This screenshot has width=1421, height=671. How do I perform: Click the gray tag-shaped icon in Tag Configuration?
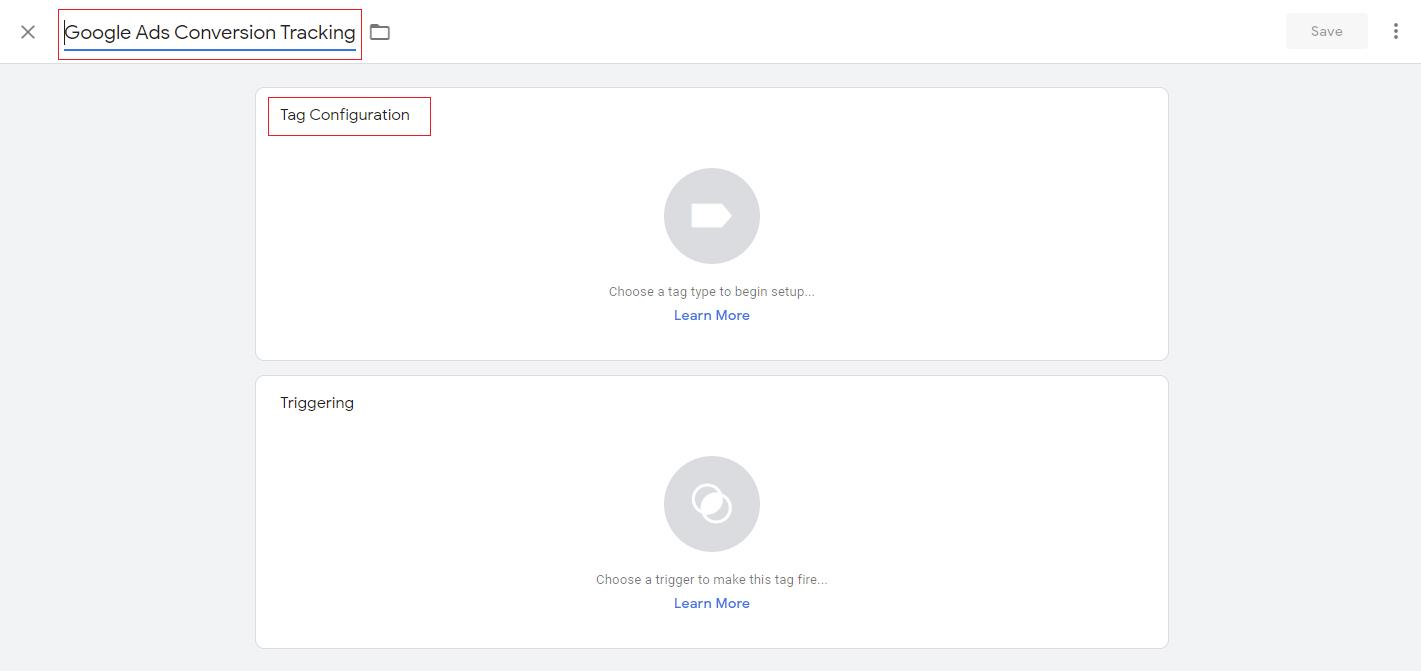click(x=711, y=216)
